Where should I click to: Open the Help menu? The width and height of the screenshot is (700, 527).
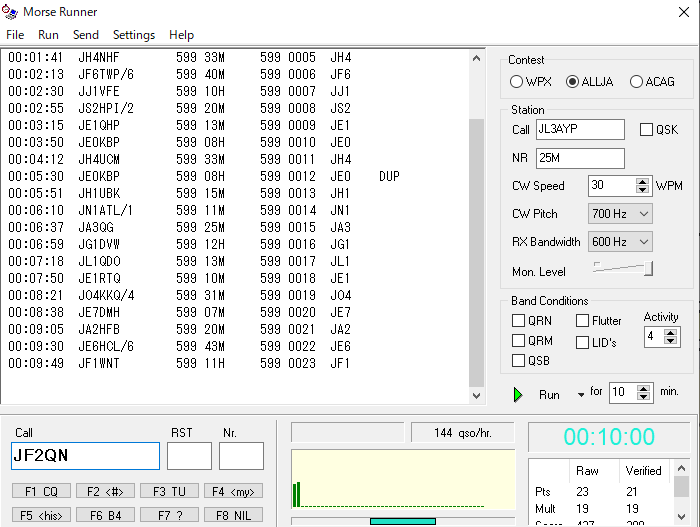[181, 35]
